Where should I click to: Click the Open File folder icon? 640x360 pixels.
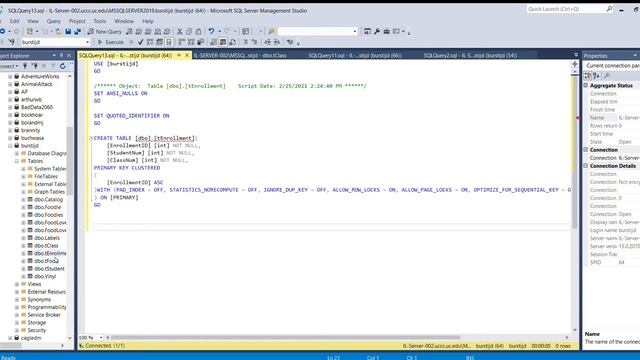pyautogui.click(x=59, y=31)
